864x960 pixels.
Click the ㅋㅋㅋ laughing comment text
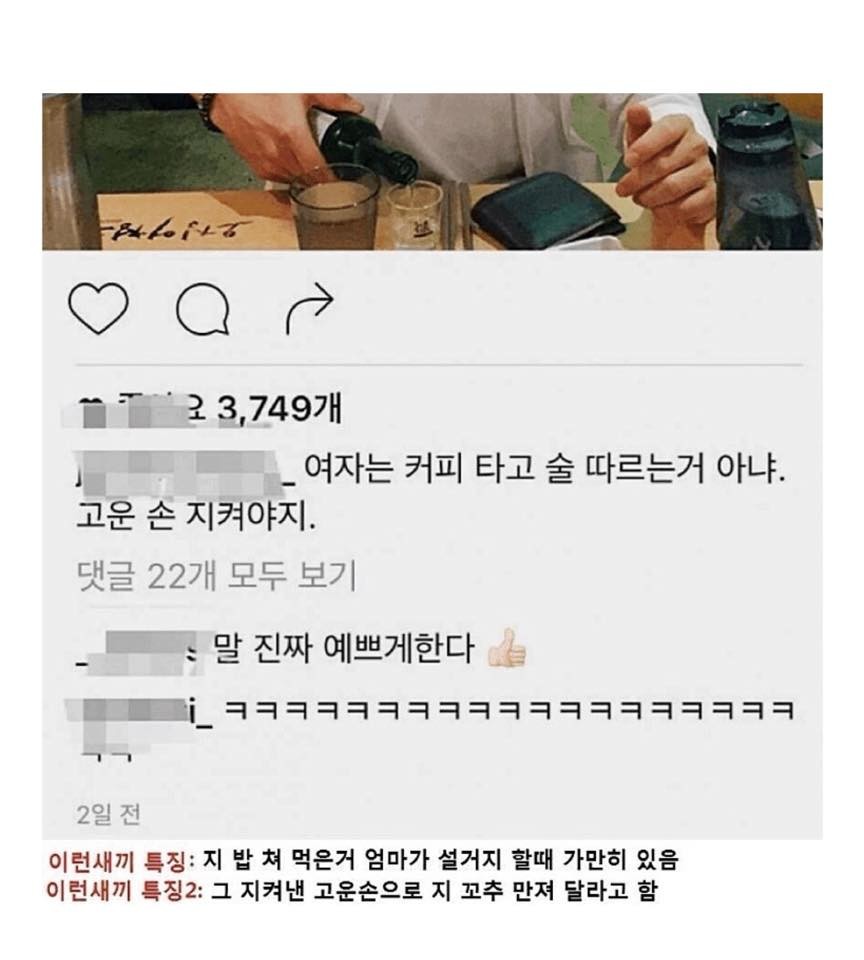pos(509,710)
